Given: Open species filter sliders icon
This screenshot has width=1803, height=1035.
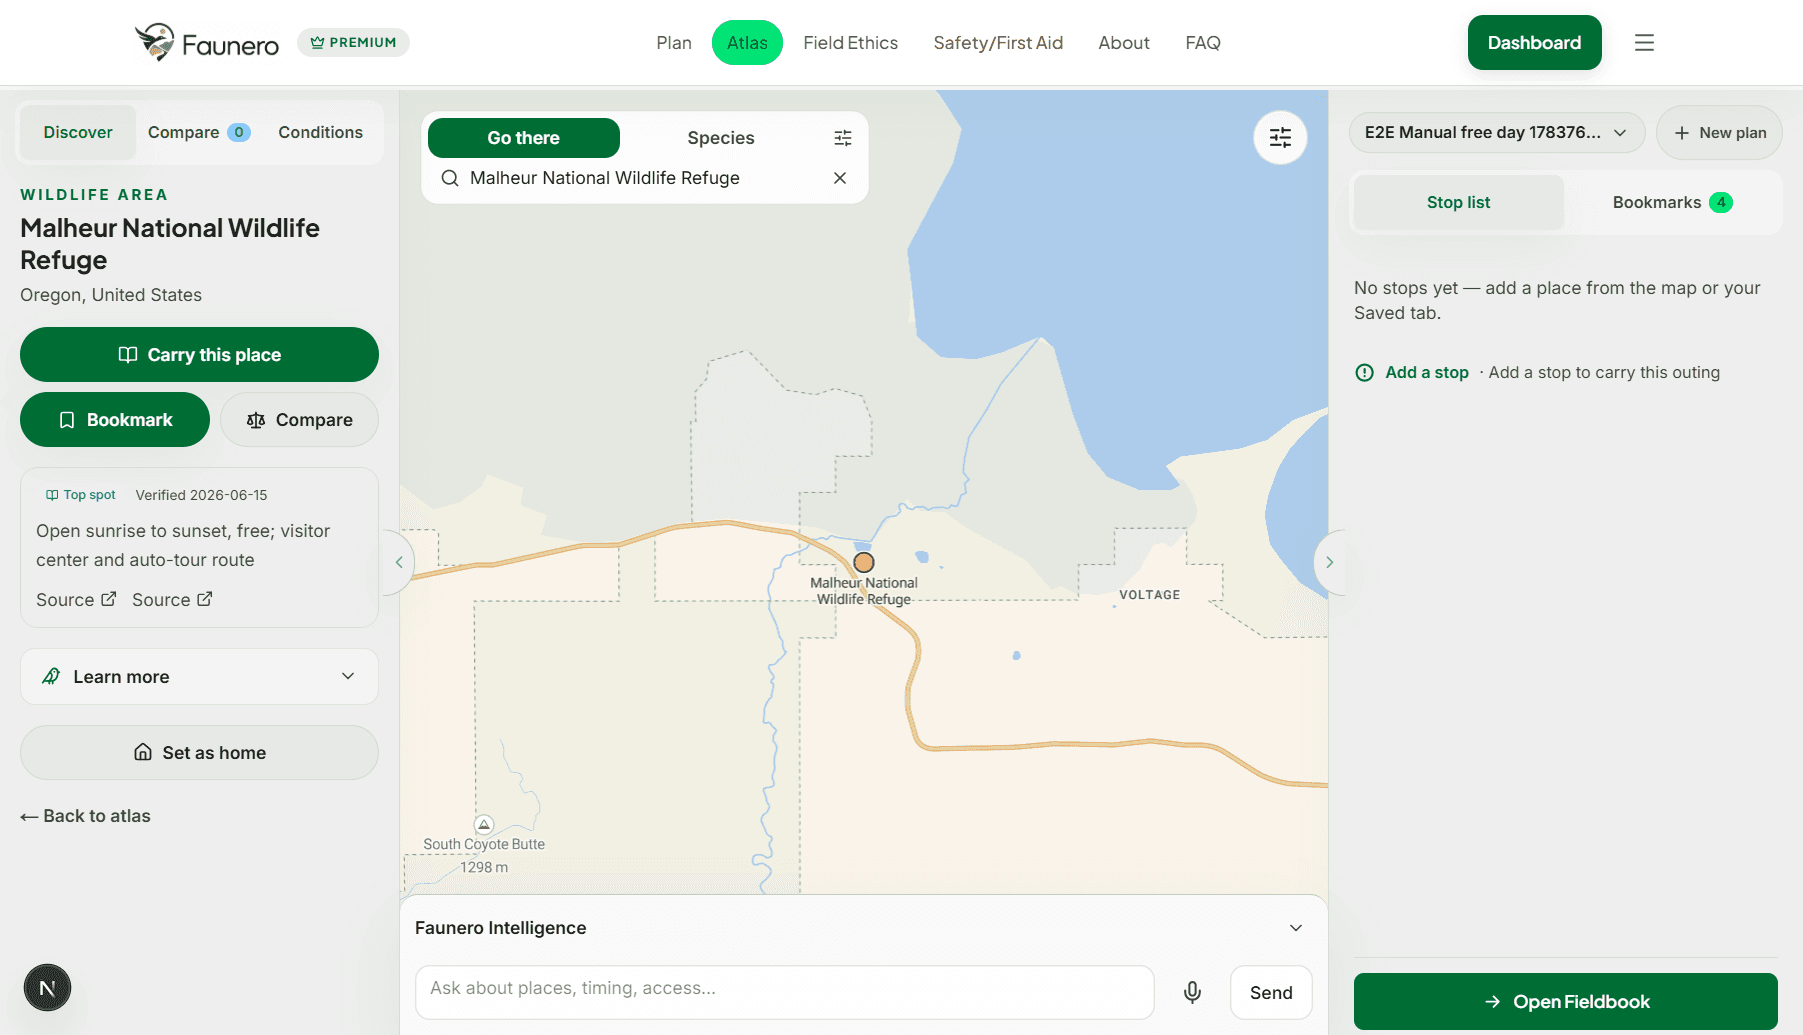Looking at the screenshot, I should 843,138.
